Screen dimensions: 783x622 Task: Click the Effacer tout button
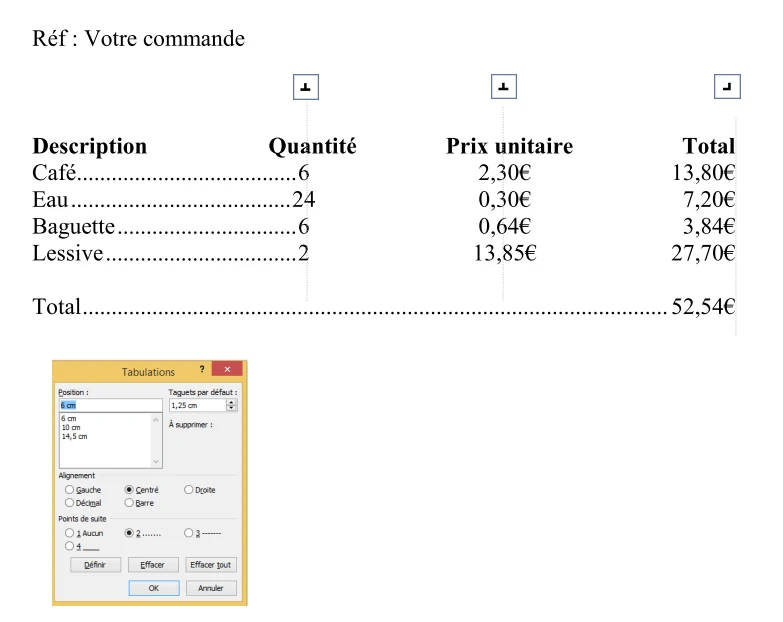click(x=212, y=565)
